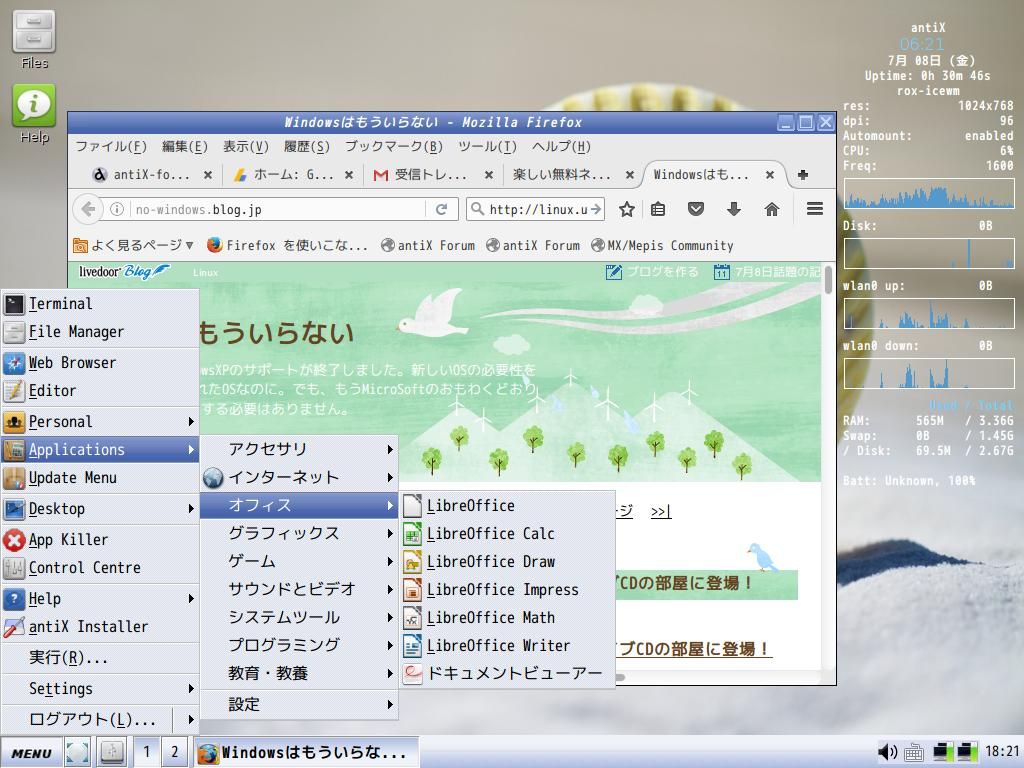Click Firefox を使いこな... bookmark
Image resolution: width=1024 pixels, height=768 pixels.
point(287,245)
